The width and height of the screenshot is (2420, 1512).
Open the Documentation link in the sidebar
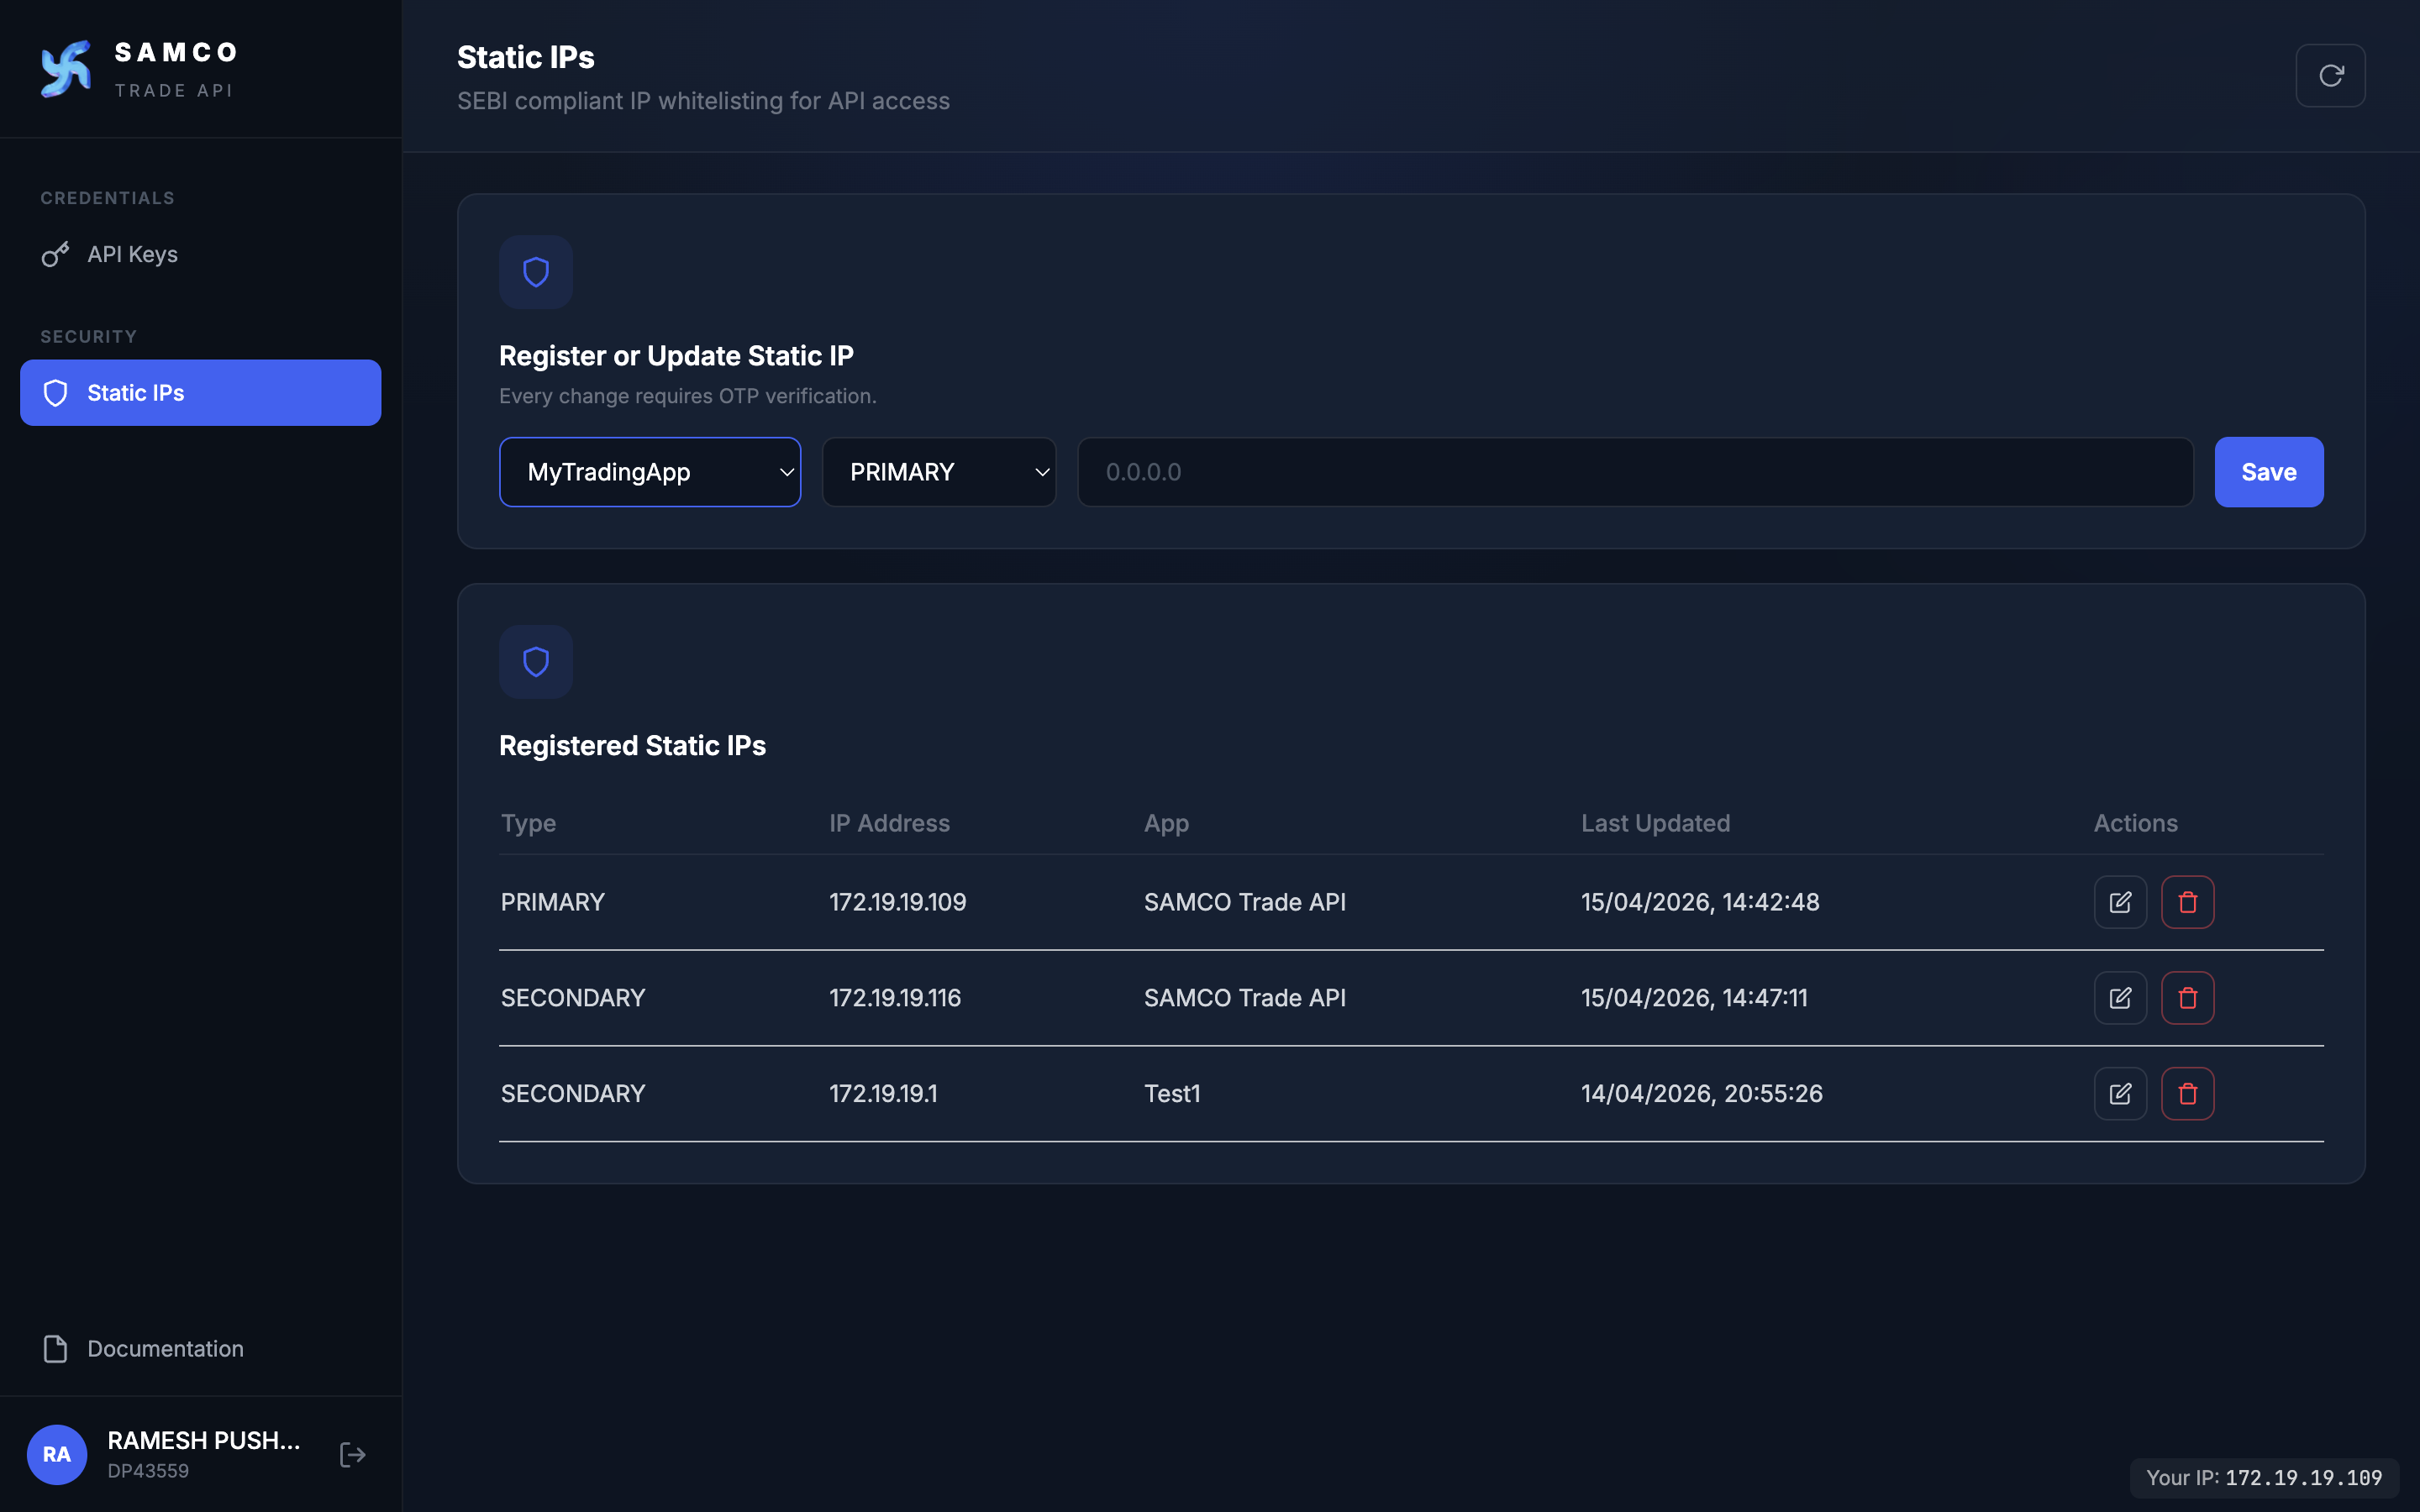pos(200,1349)
